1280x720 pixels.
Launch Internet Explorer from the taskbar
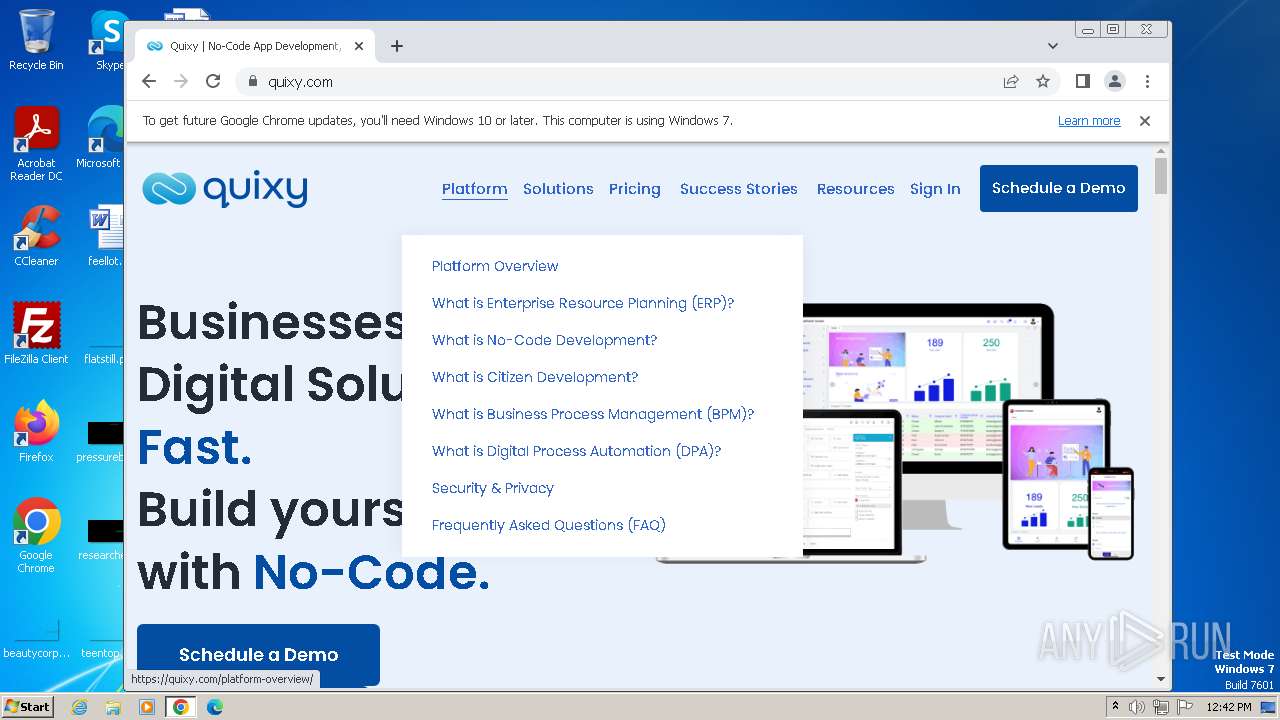tap(80, 707)
